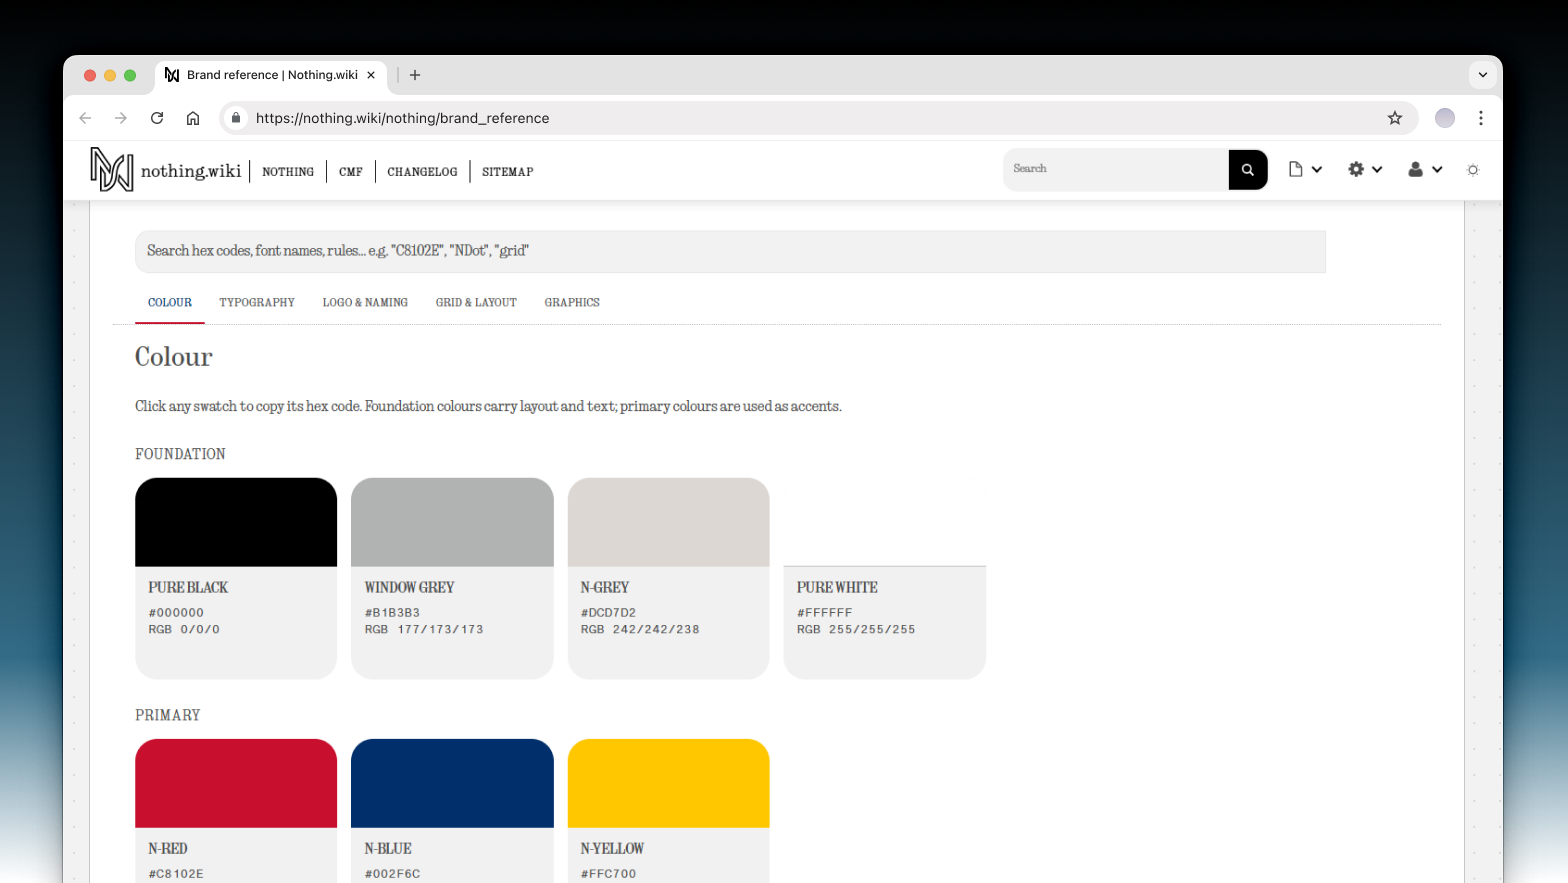1568x883 pixels.
Task: Click the PURE WHITE swatch name
Action: (x=837, y=588)
